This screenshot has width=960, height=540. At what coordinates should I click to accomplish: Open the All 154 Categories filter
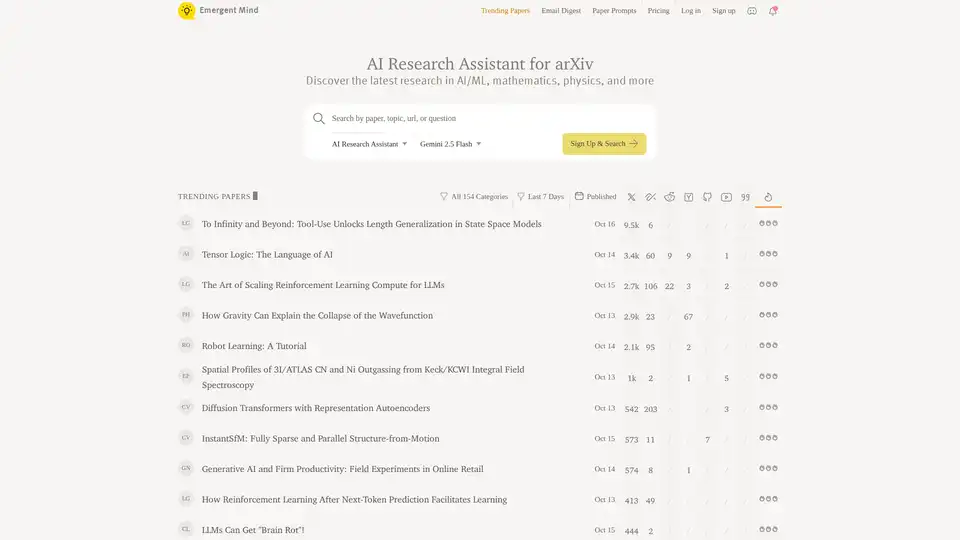[x=474, y=197]
